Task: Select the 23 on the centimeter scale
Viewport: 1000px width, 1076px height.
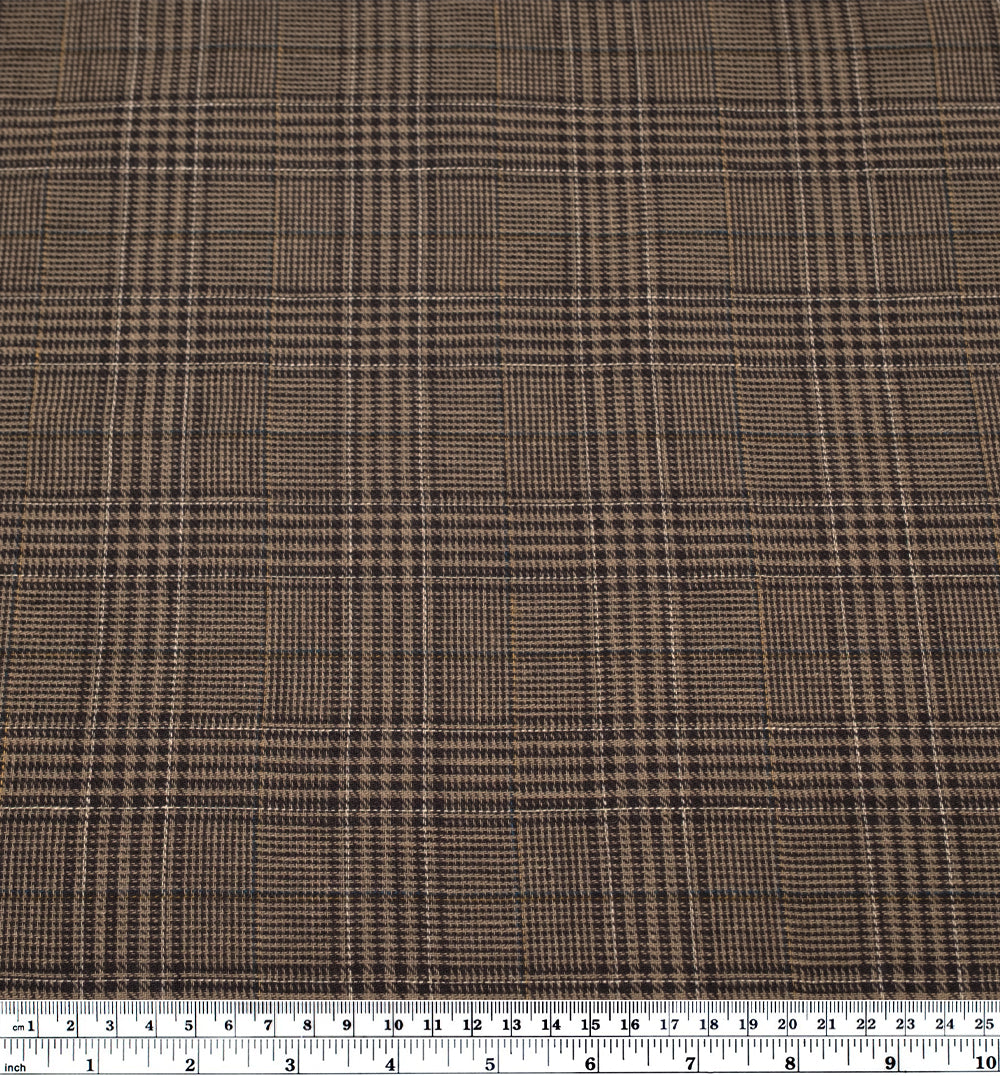Action: pyautogui.click(x=906, y=1025)
